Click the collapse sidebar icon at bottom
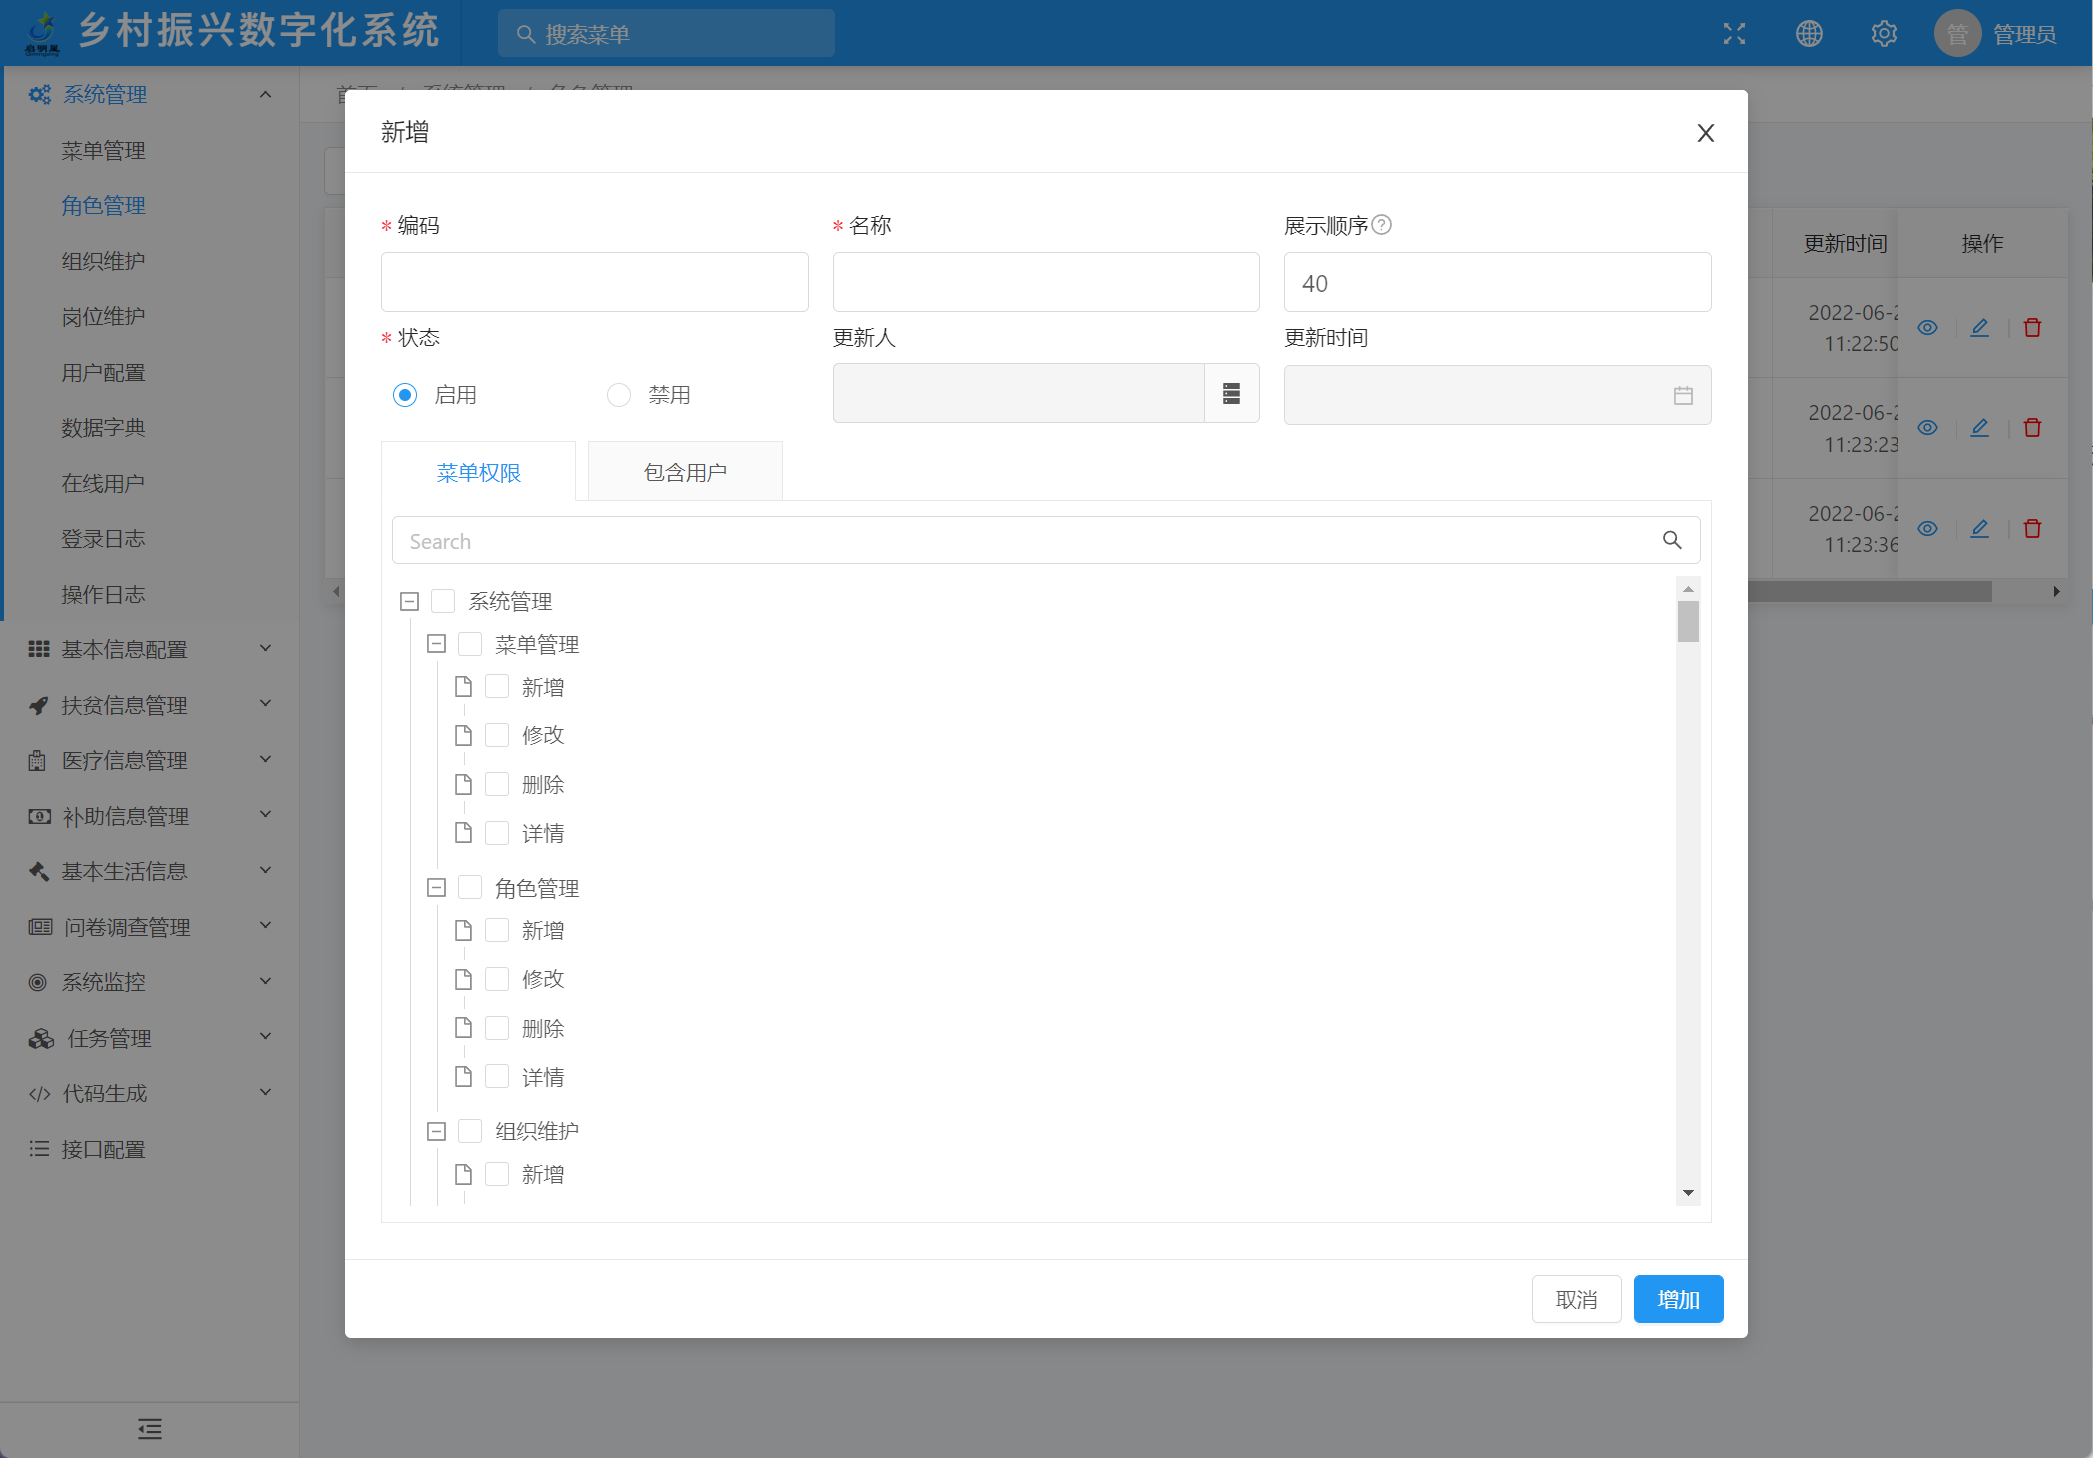Screen dimensions: 2093x1458 [150, 1429]
